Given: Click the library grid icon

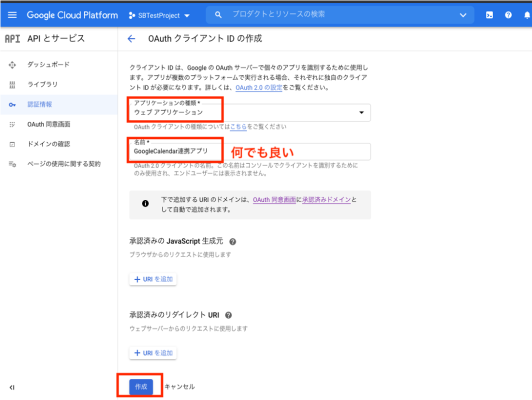Looking at the screenshot, I should click(12, 84).
